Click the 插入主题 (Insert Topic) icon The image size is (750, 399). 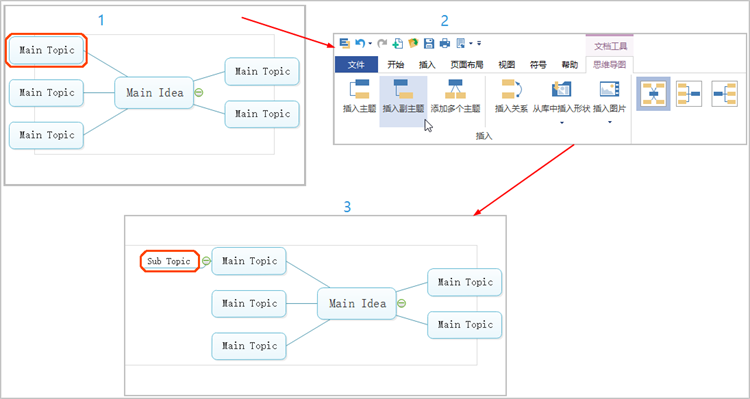tap(360, 89)
